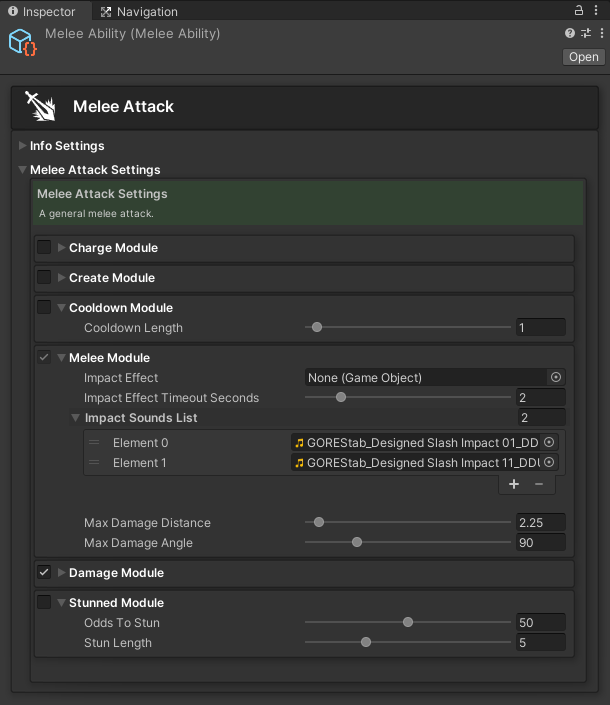Enable the Stunned Module checkbox
The image size is (610, 705).
[44, 603]
